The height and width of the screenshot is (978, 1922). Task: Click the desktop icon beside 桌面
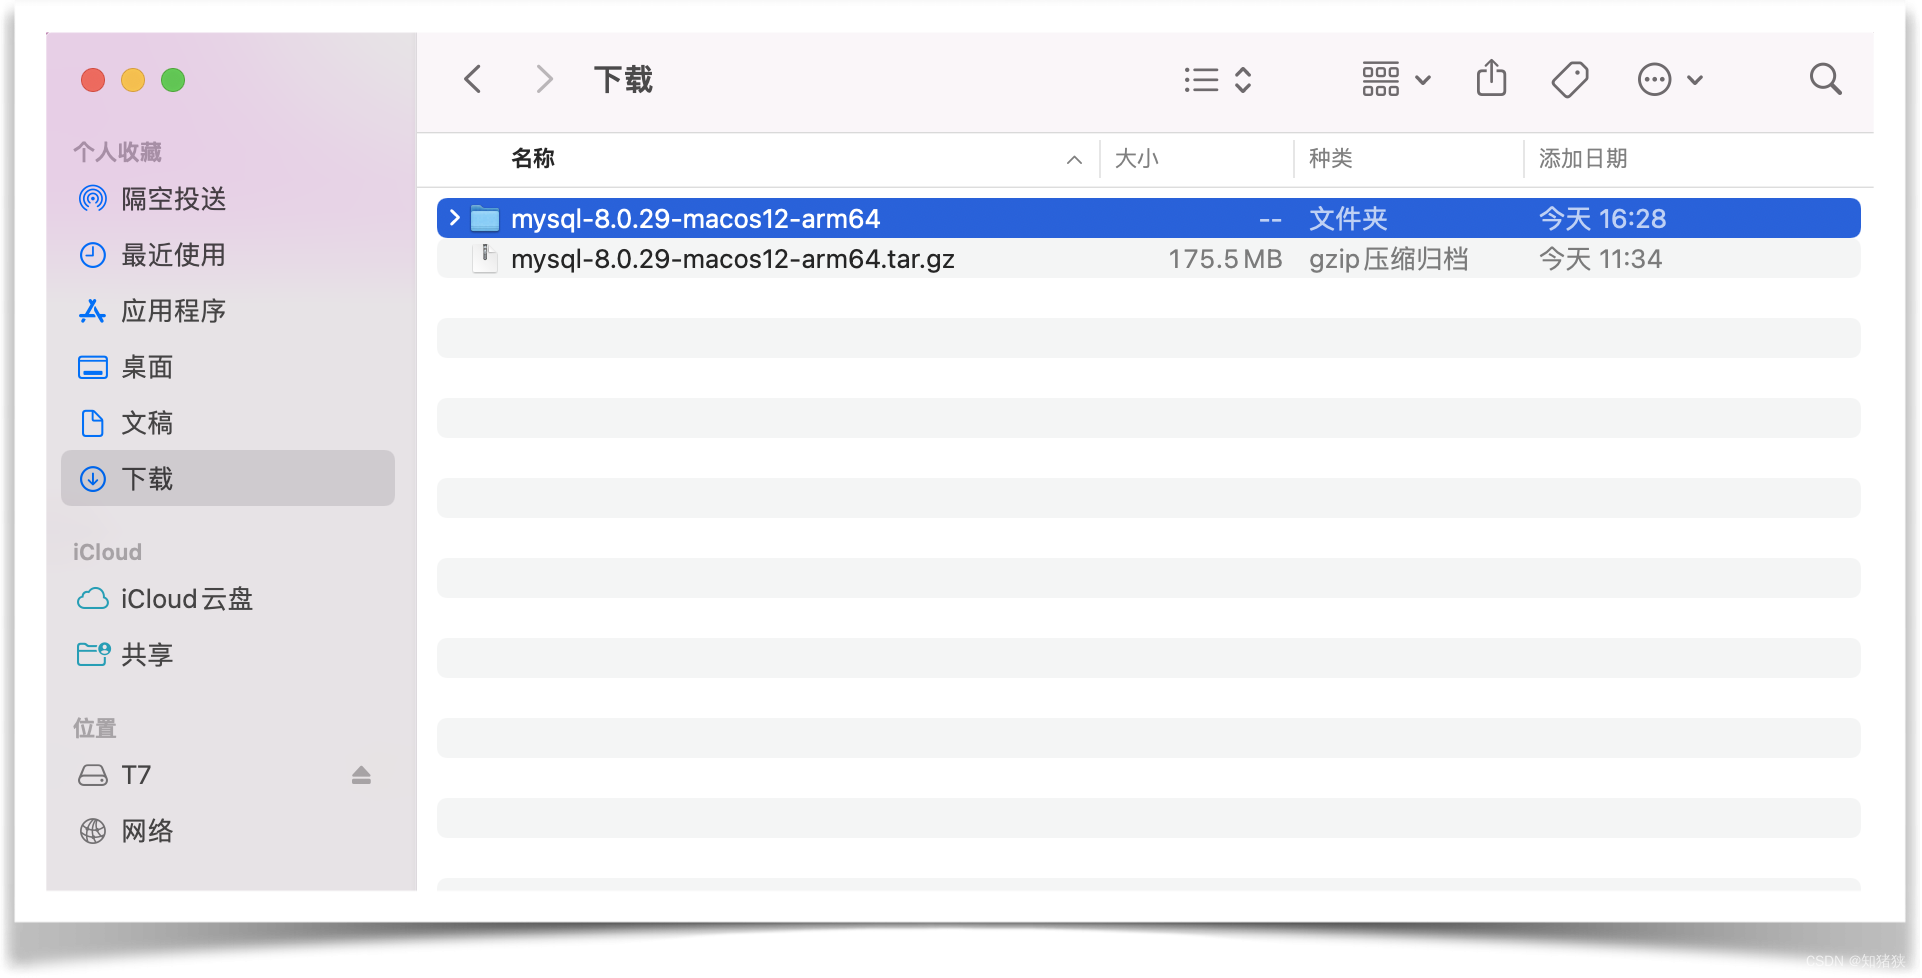pyautogui.click(x=93, y=367)
